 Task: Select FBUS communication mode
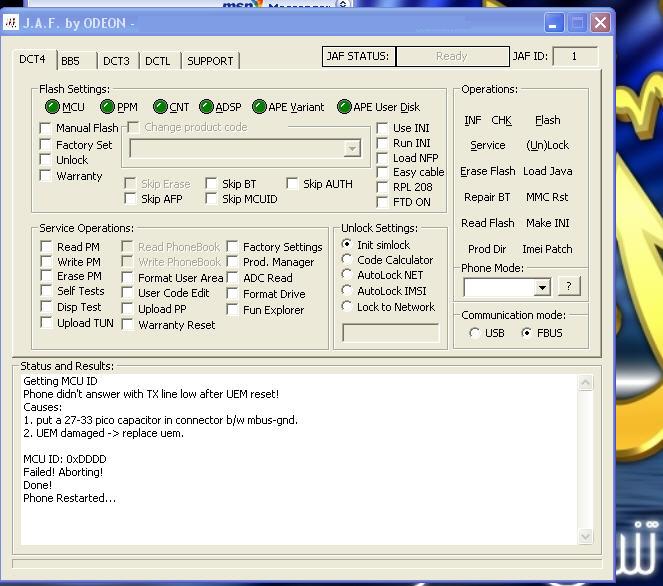(x=526, y=333)
